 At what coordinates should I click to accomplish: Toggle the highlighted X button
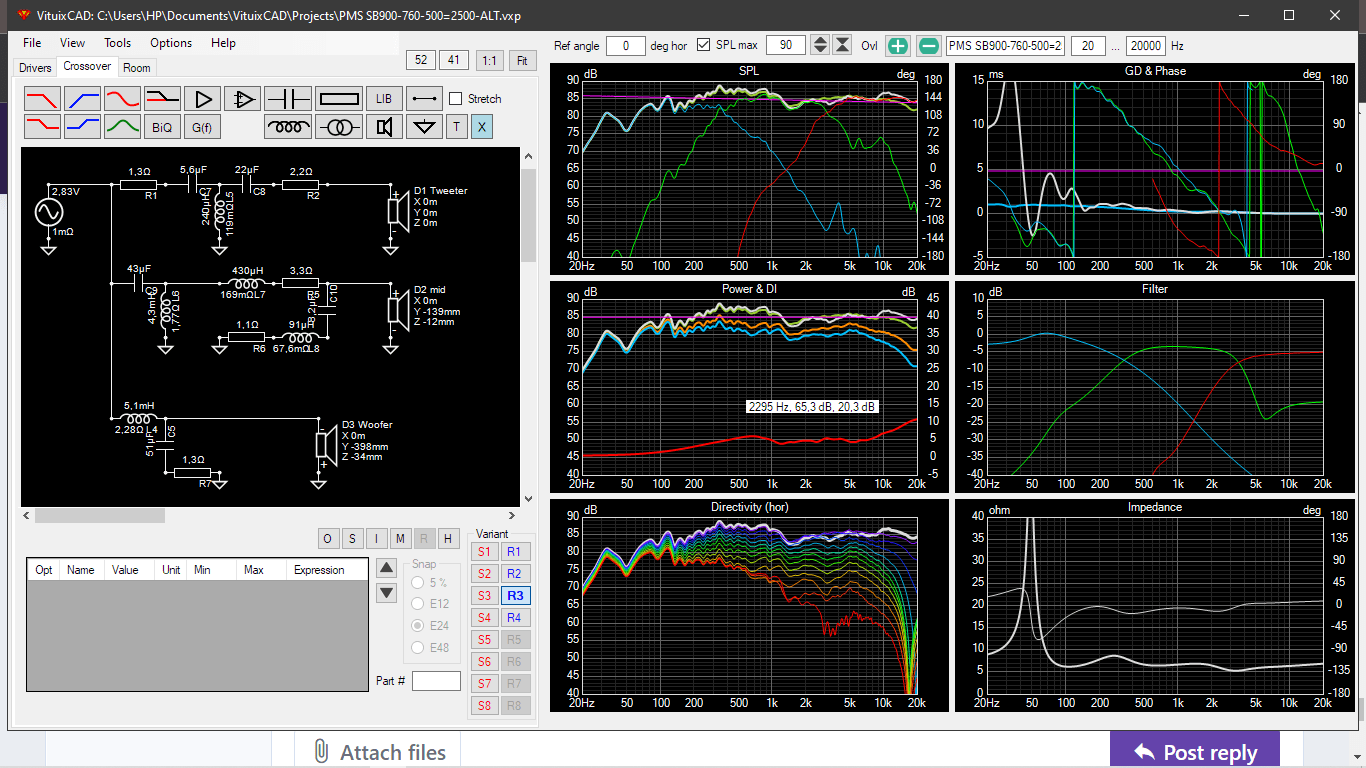pyautogui.click(x=481, y=127)
